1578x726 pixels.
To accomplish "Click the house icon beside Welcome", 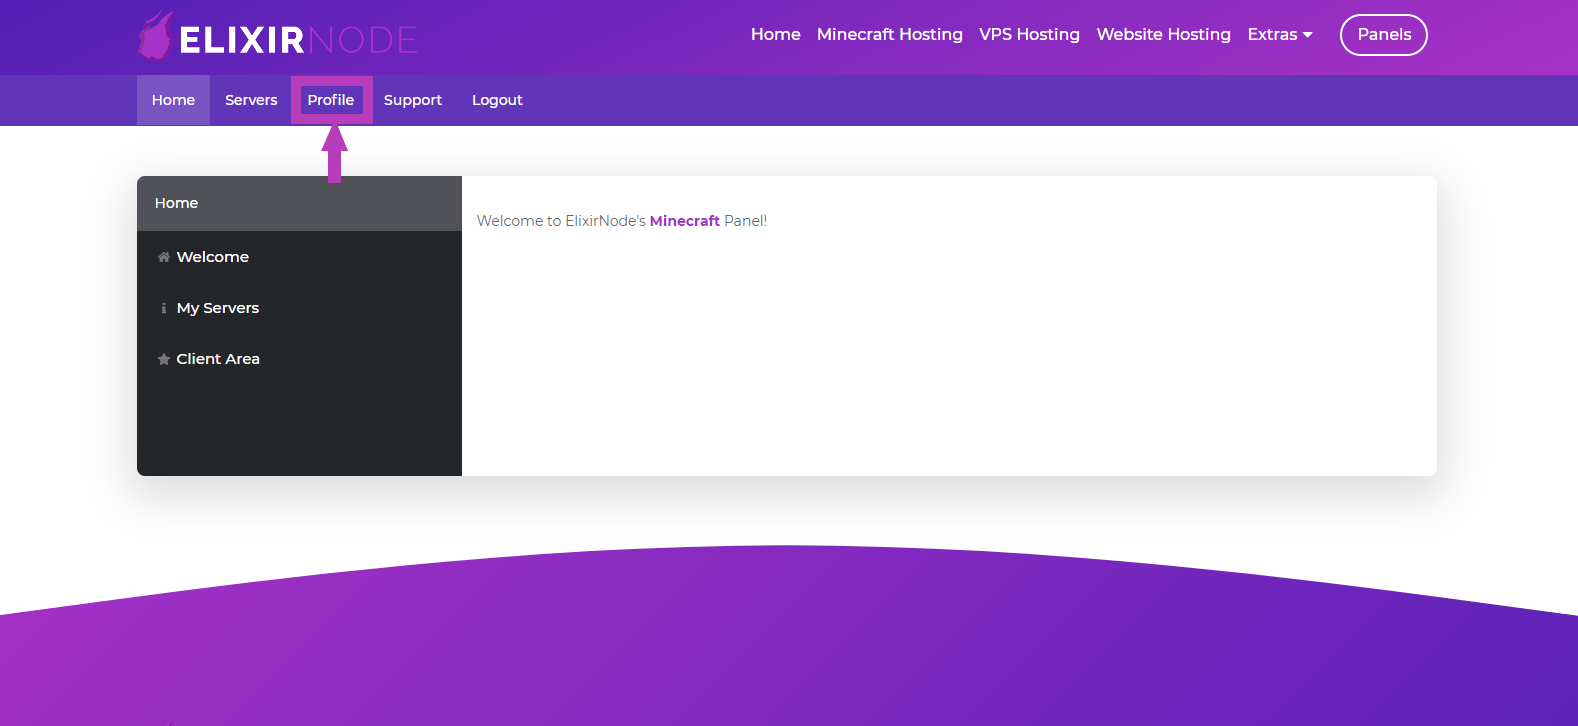I will (164, 257).
